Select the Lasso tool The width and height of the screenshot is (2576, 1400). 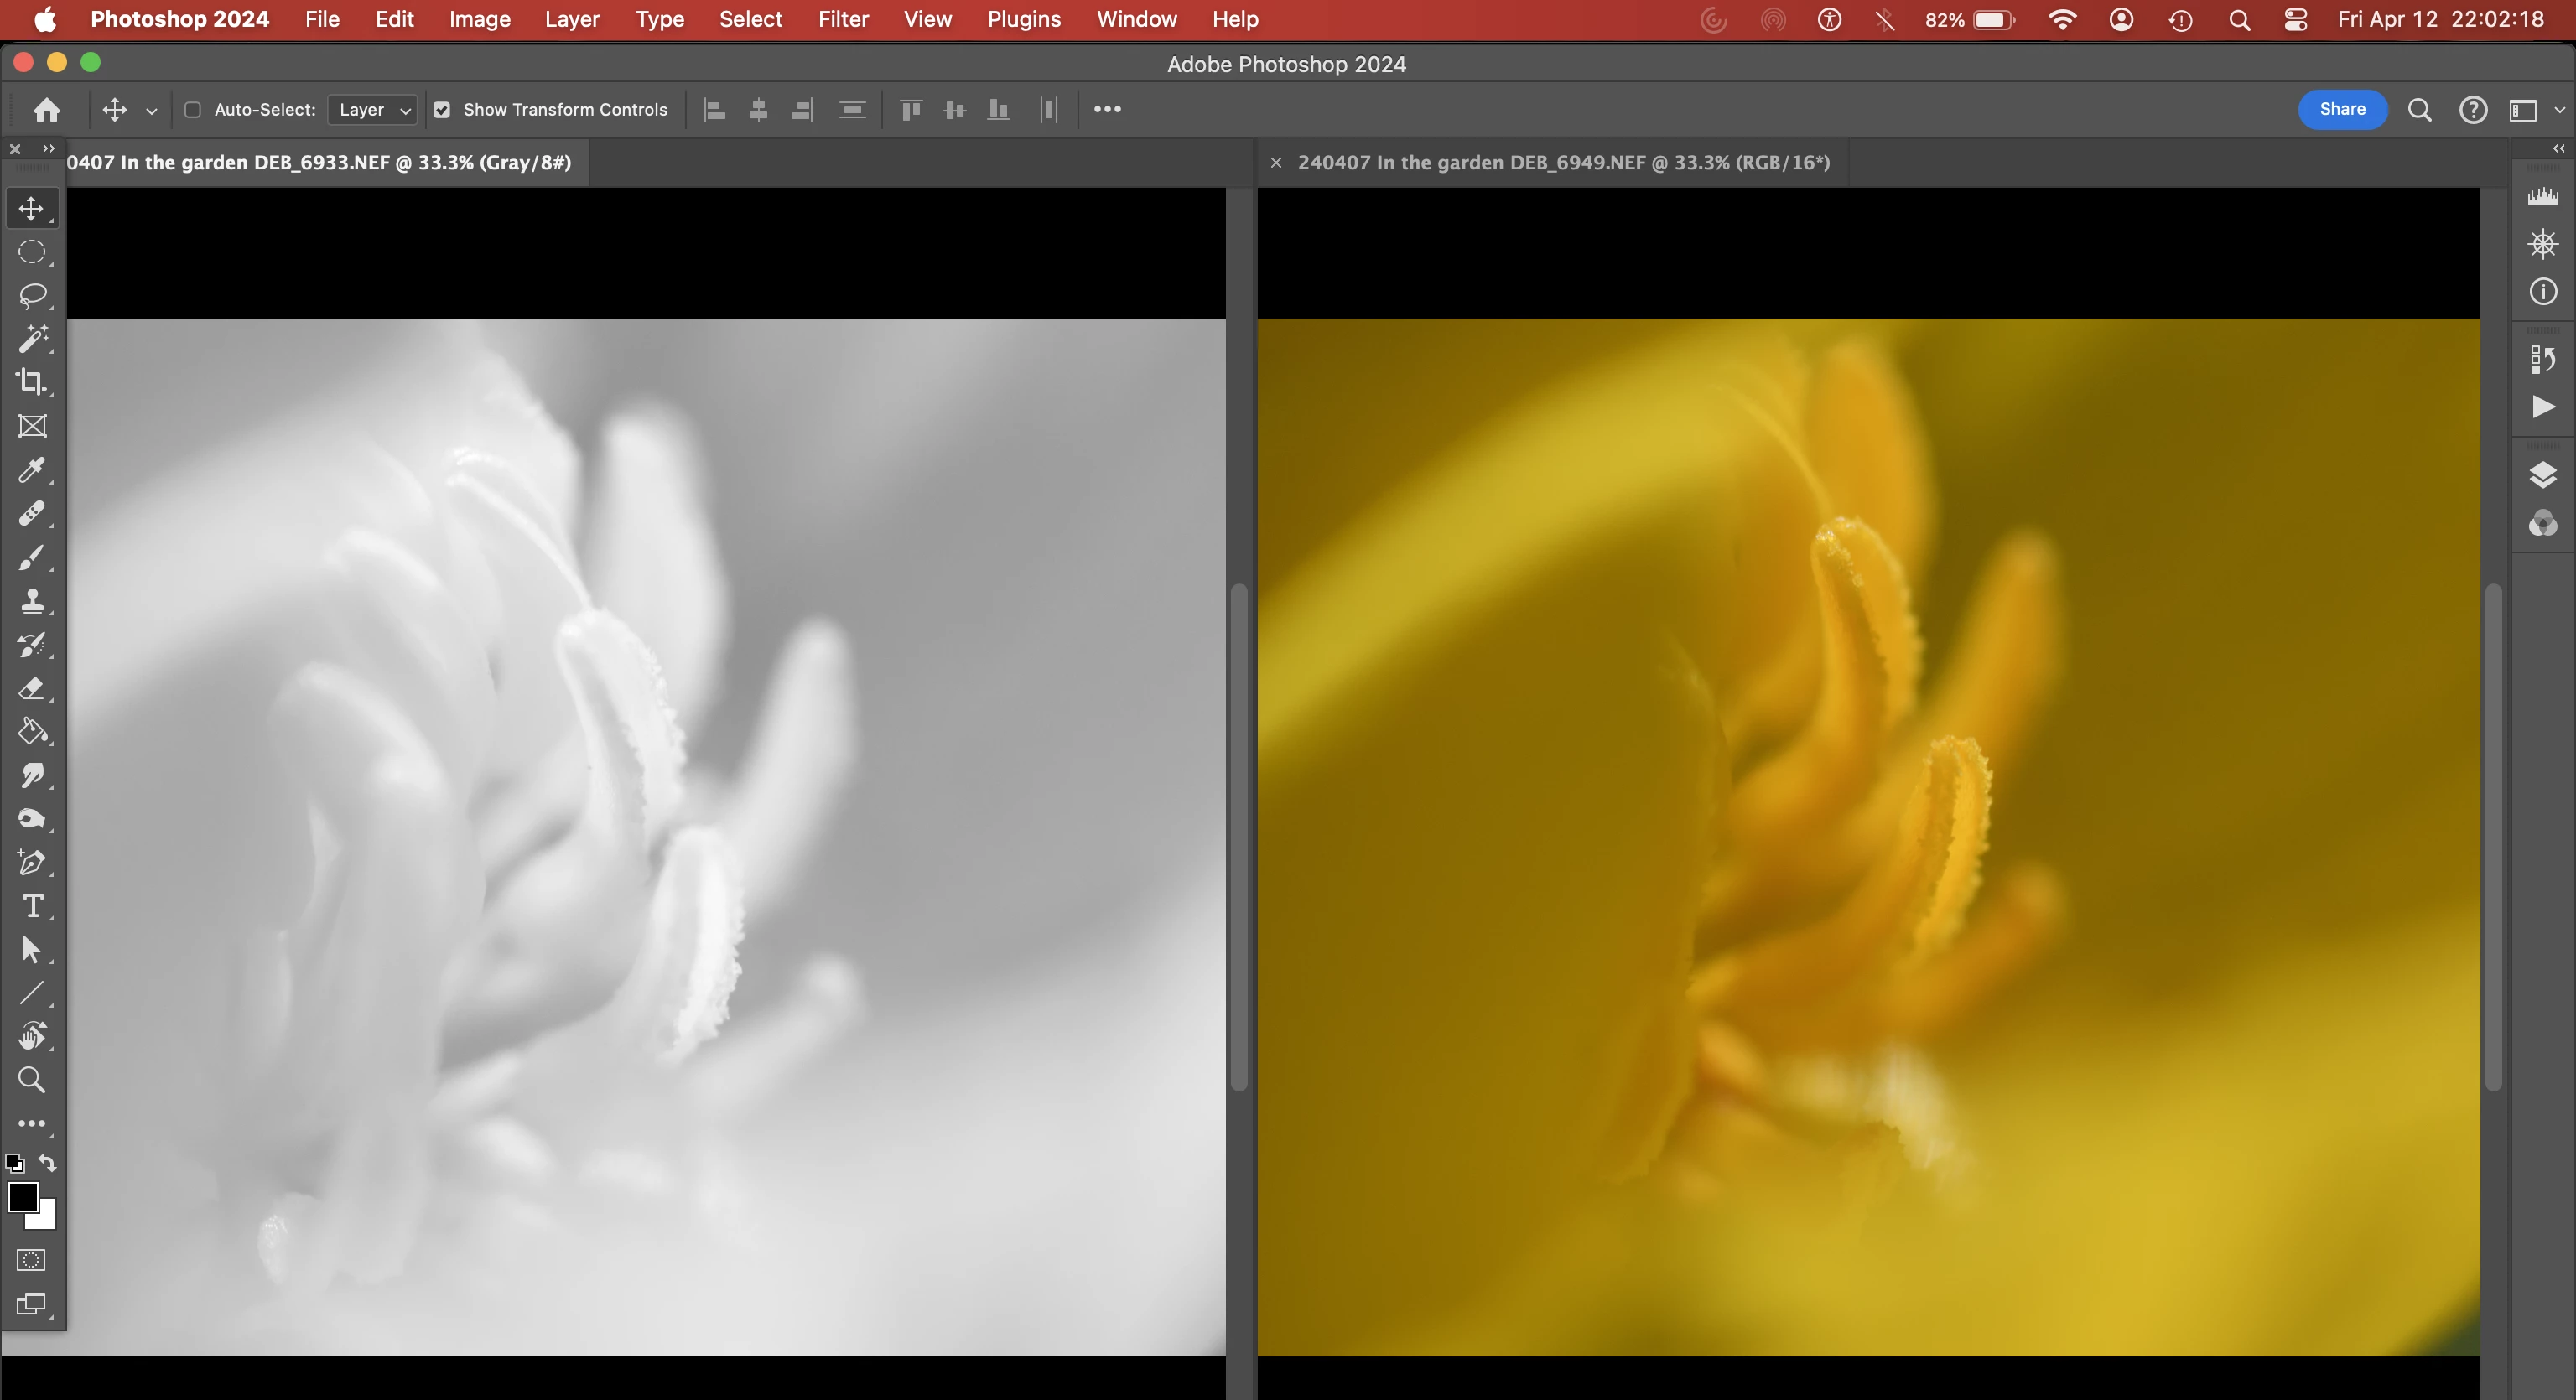31,295
